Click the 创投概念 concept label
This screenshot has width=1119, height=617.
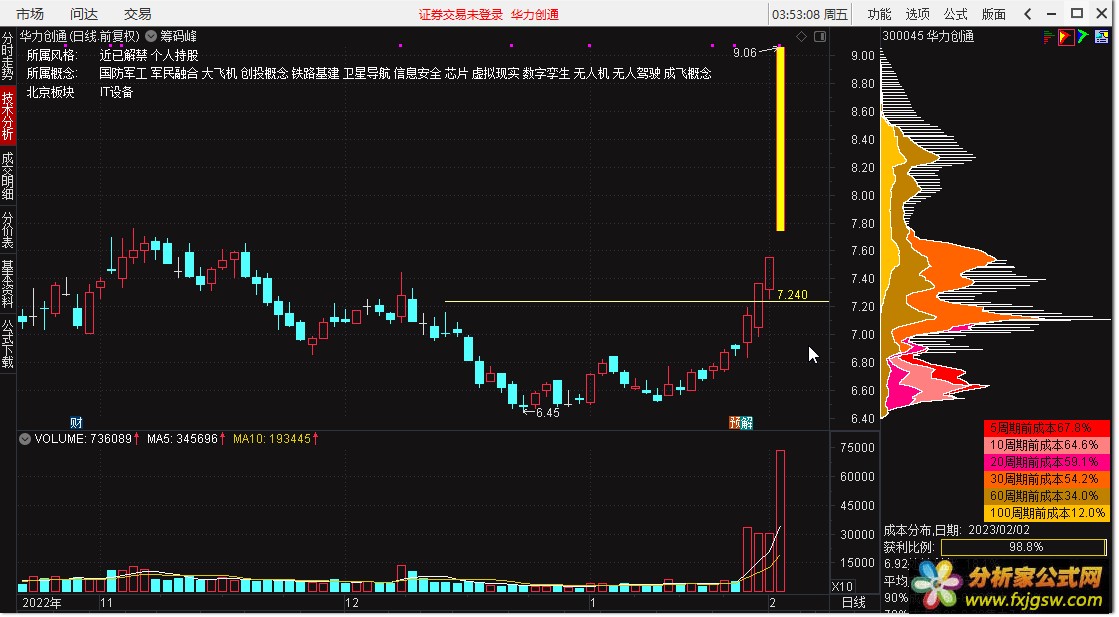264,73
